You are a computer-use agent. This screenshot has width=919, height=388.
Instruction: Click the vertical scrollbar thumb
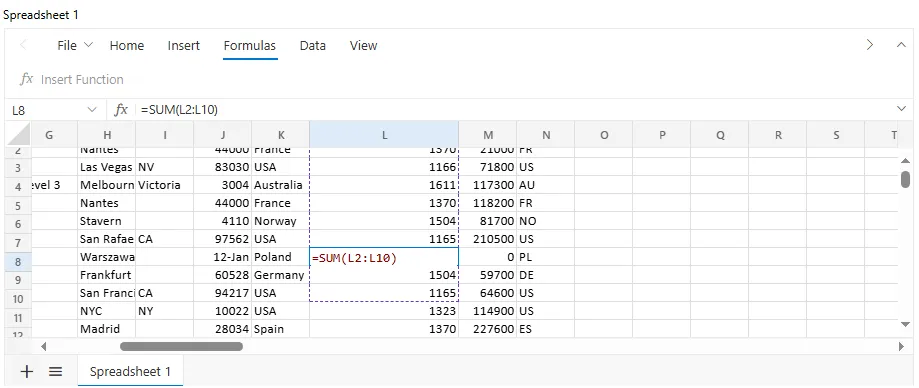tap(906, 179)
